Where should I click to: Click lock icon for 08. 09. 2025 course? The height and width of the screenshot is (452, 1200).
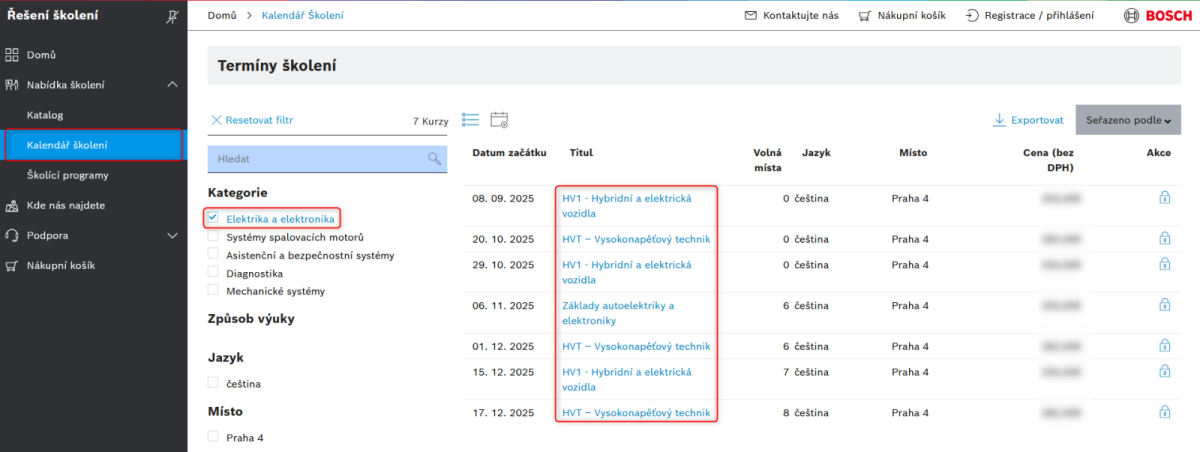pyautogui.click(x=1164, y=198)
